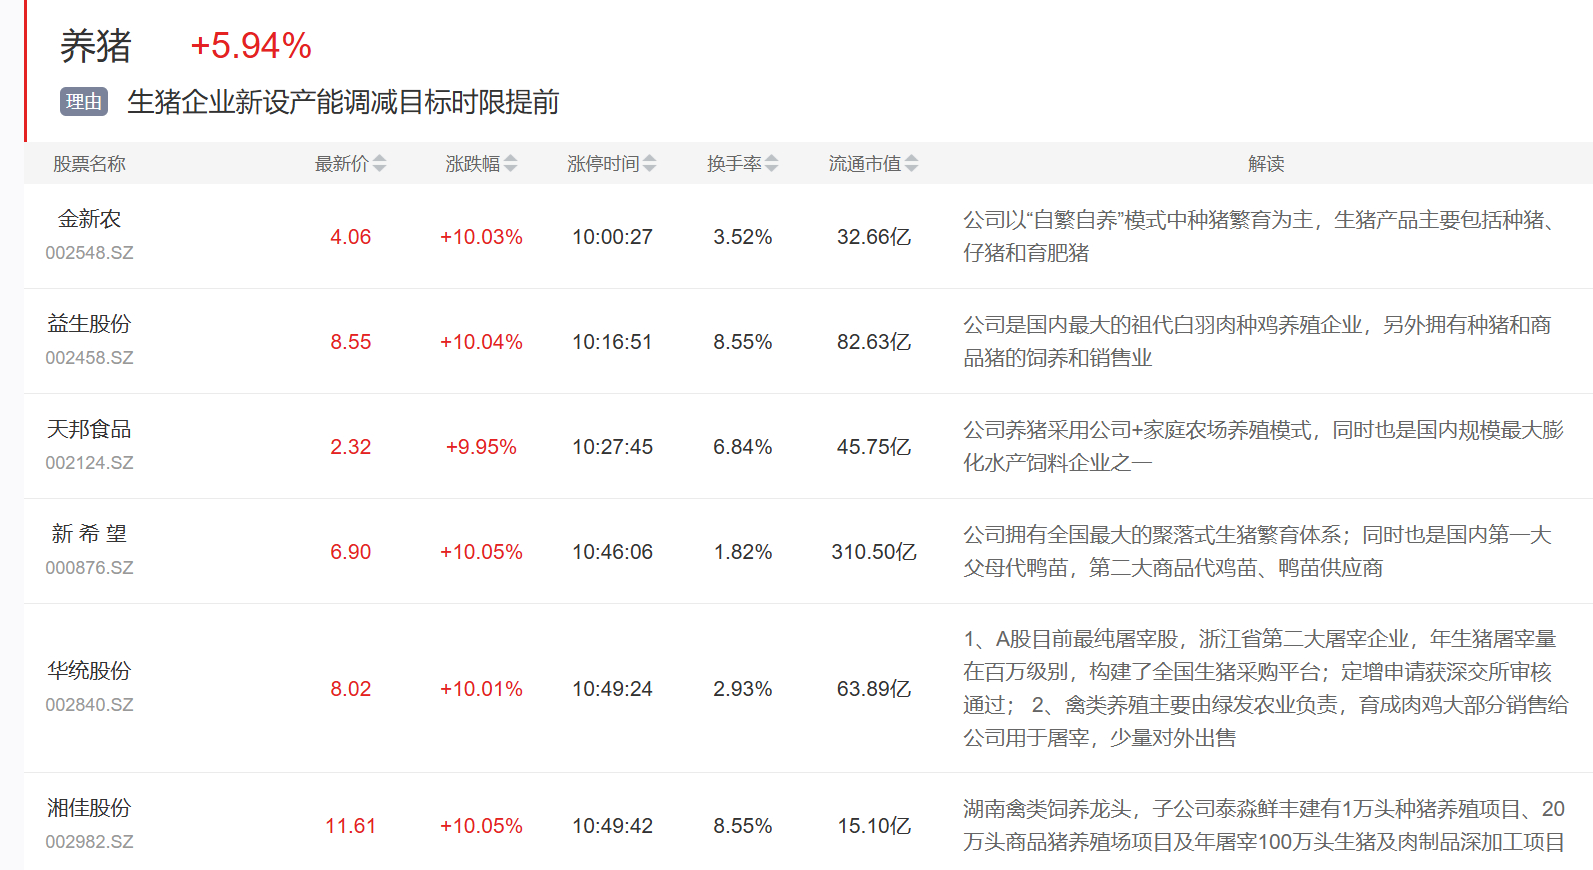Click market cap 45.75亿
The image size is (1593, 870).
874,447
